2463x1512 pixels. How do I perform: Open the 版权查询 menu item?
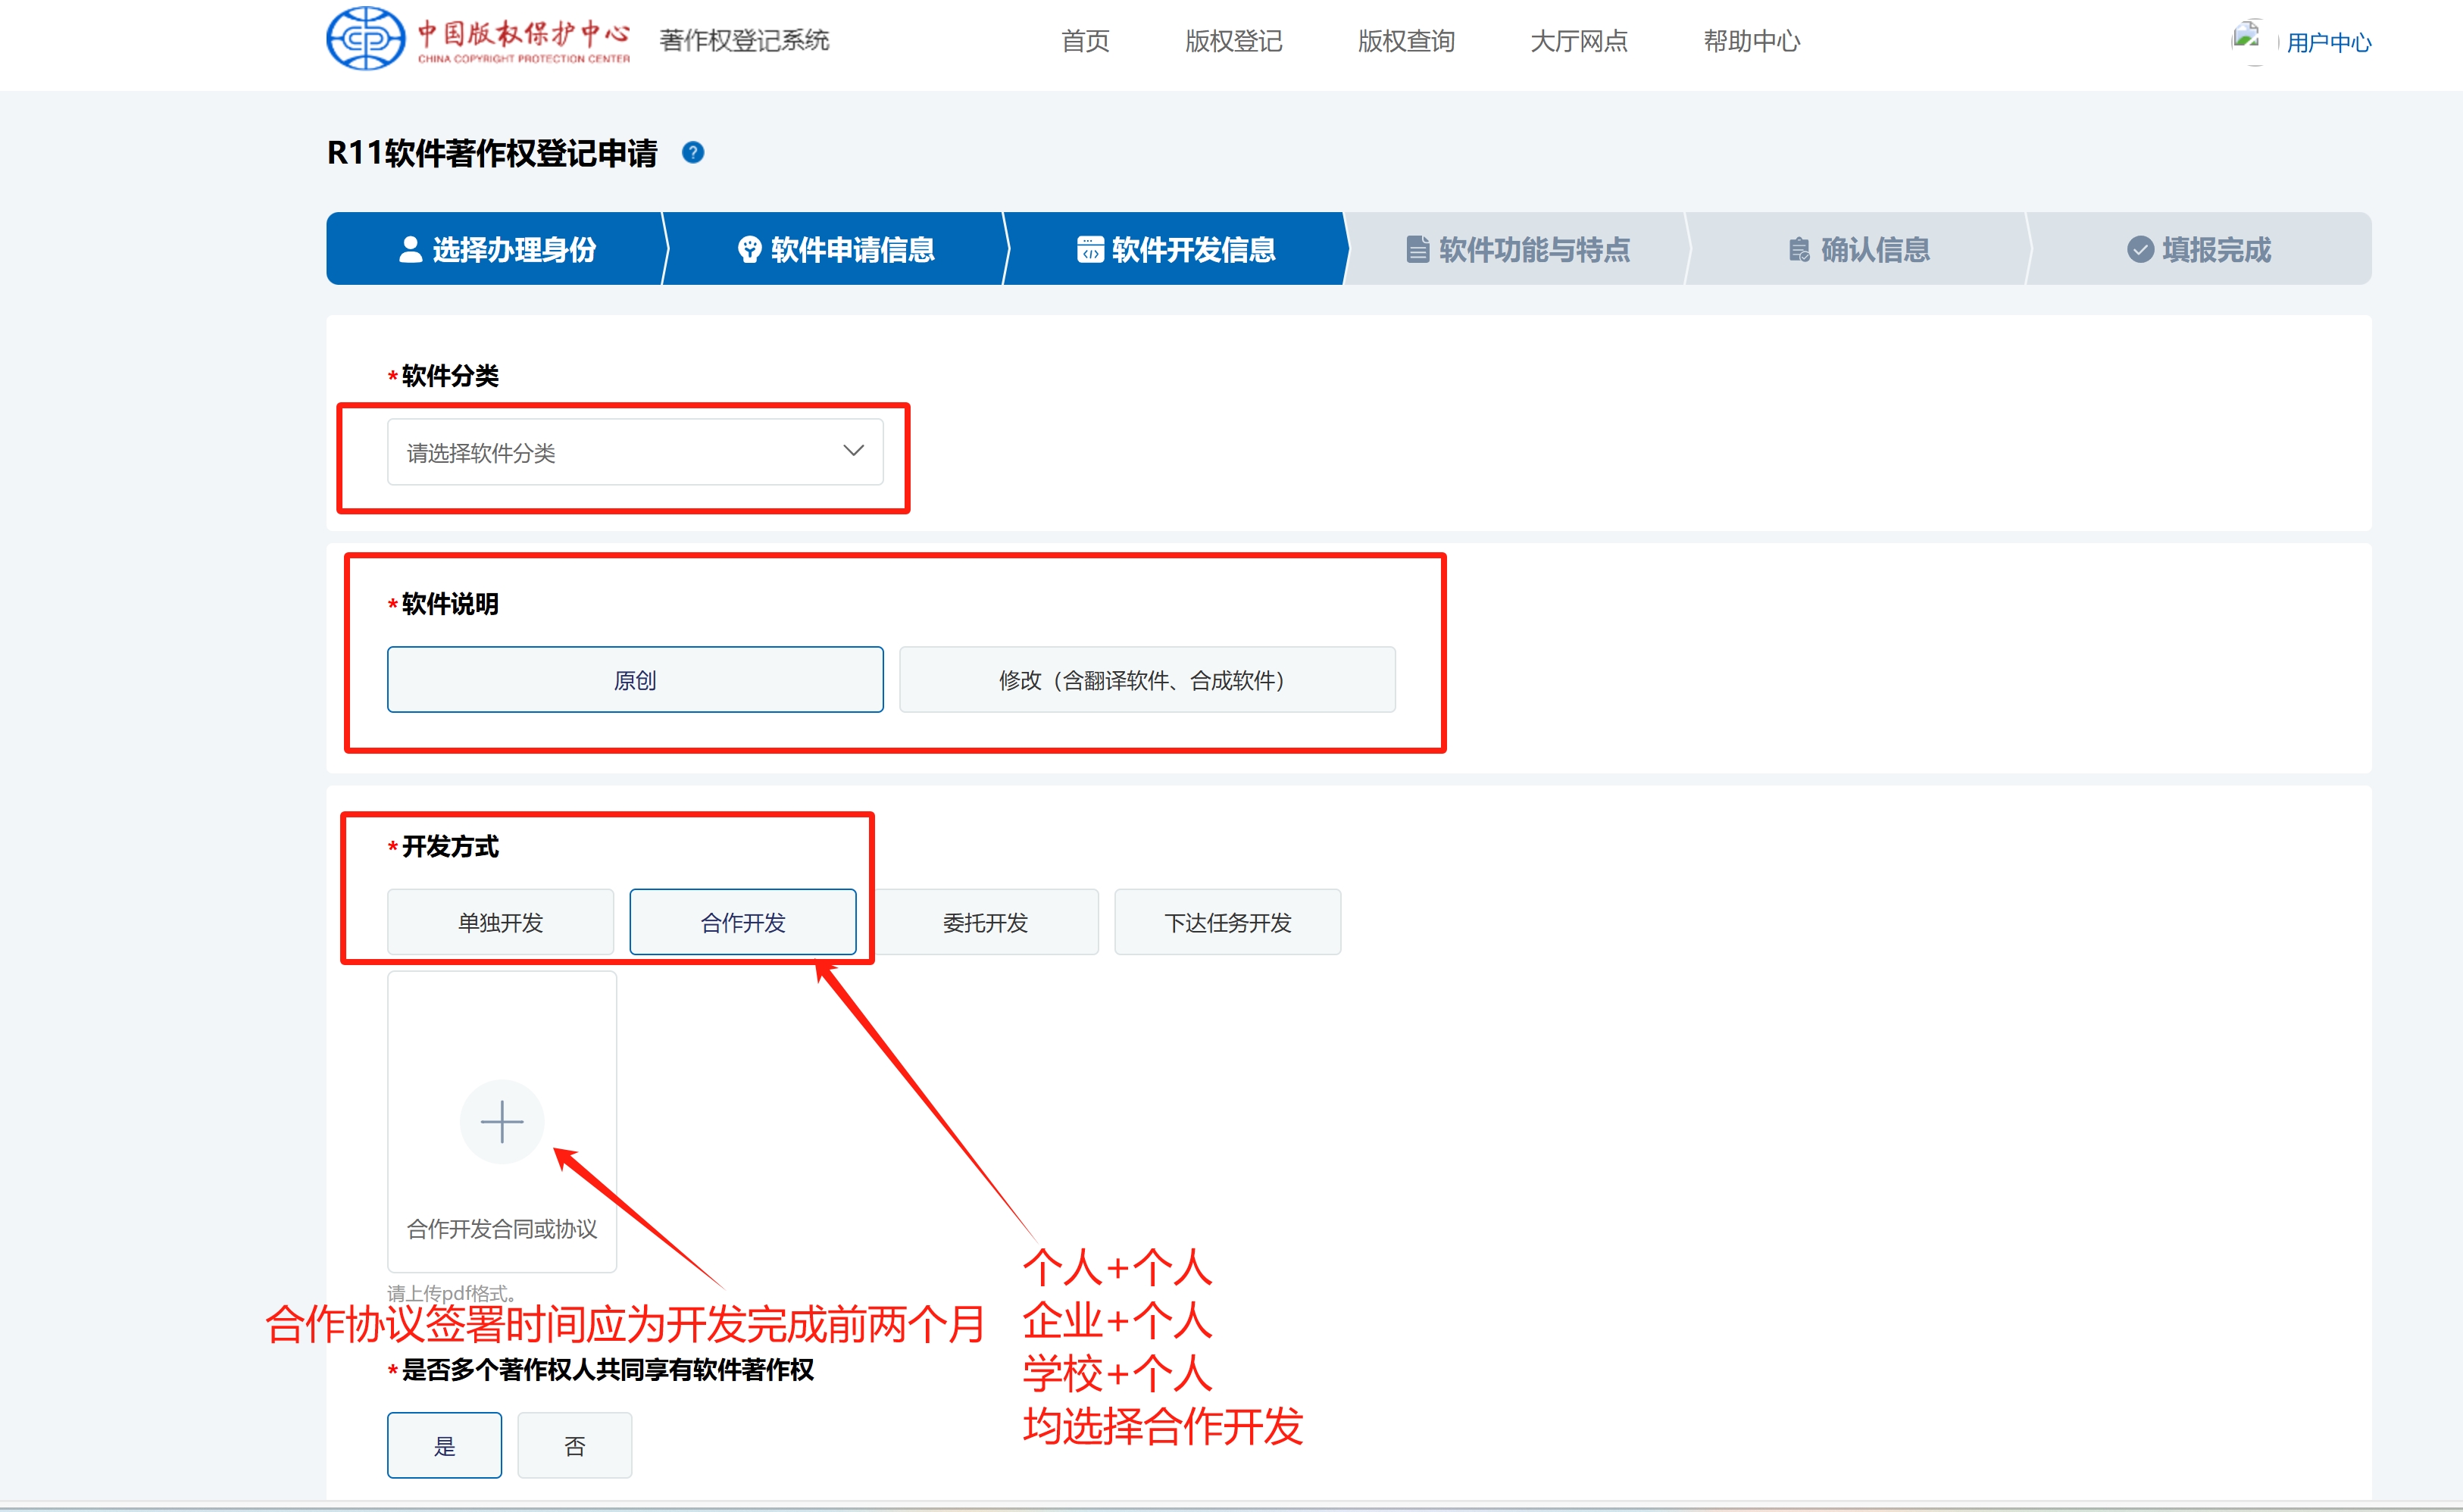[x=1406, y=41]
